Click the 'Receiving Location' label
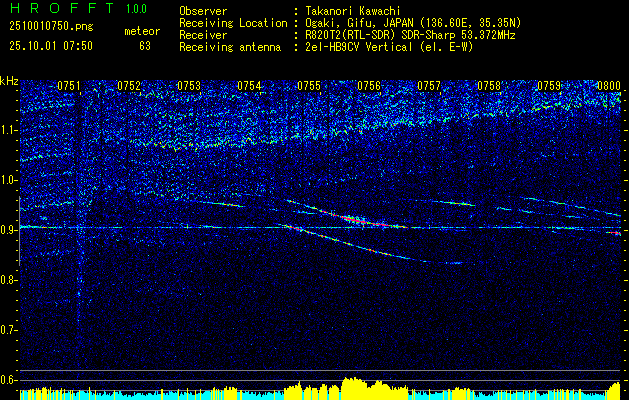The image size is (629, 400). 233,23
